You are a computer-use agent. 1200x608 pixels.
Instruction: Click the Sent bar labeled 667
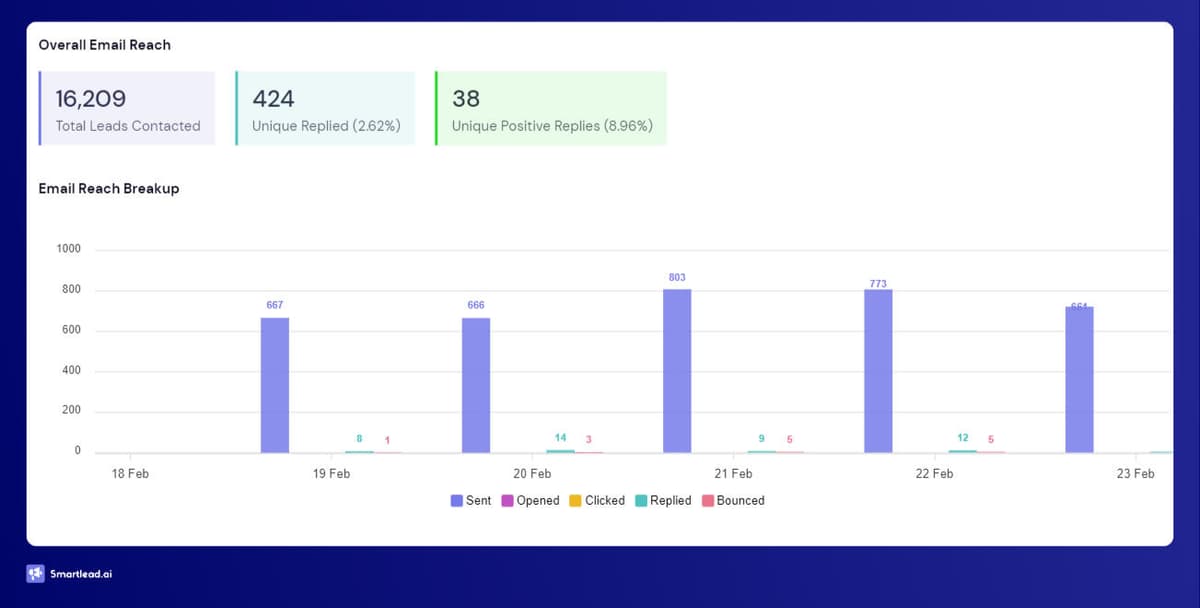(275, 385)
